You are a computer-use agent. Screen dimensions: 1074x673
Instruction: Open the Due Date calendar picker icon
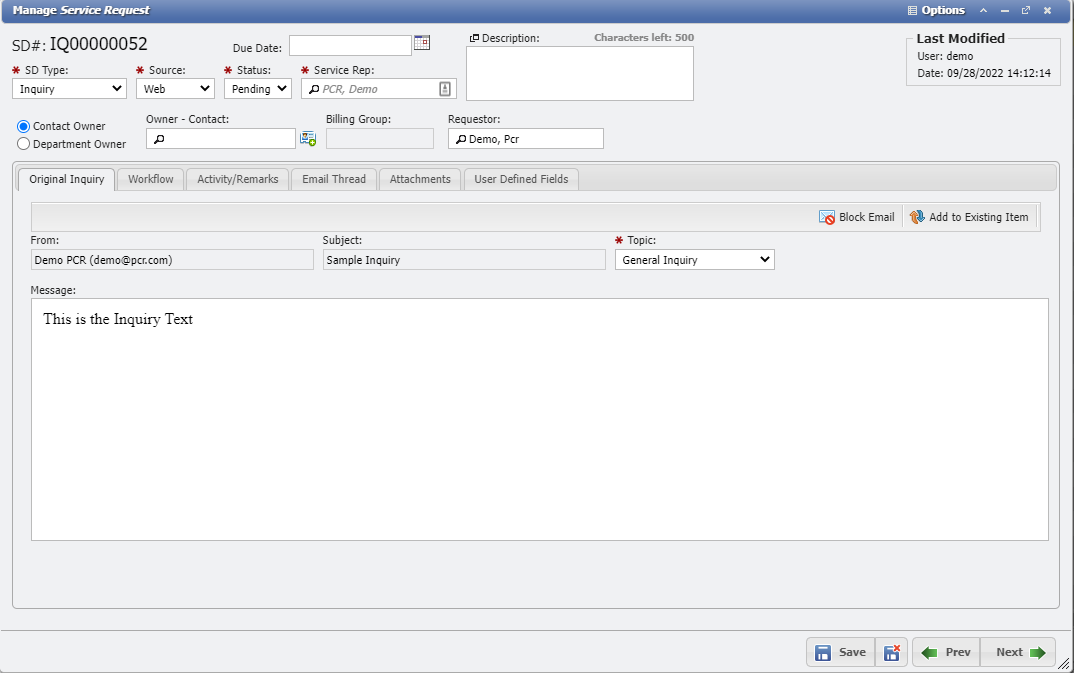pos(422,43)
